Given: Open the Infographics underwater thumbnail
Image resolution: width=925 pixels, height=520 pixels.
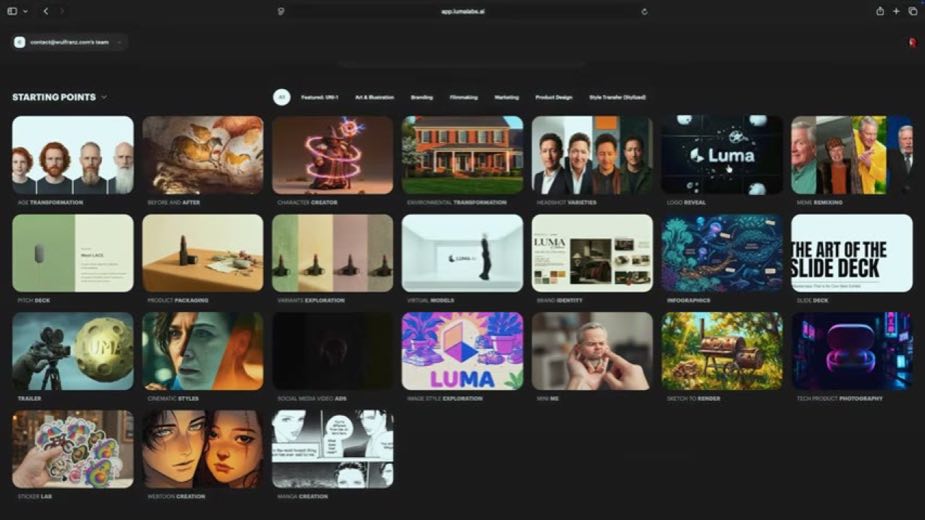Looking at the screenshot, I should coord(722,253).
